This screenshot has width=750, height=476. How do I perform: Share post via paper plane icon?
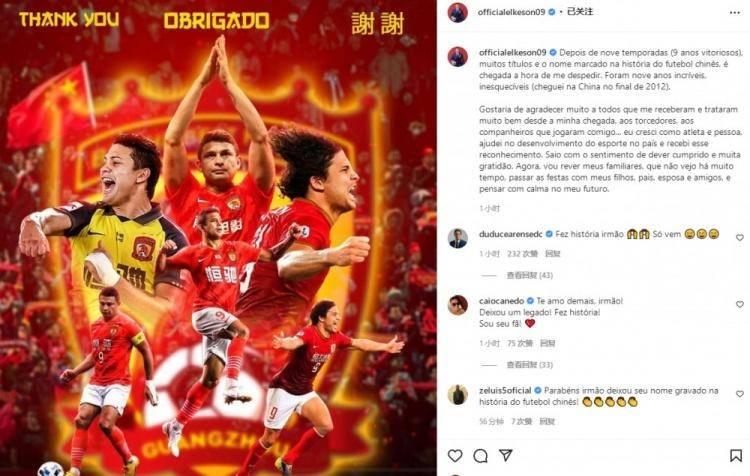pyautogui.click(x=506, y=455)
